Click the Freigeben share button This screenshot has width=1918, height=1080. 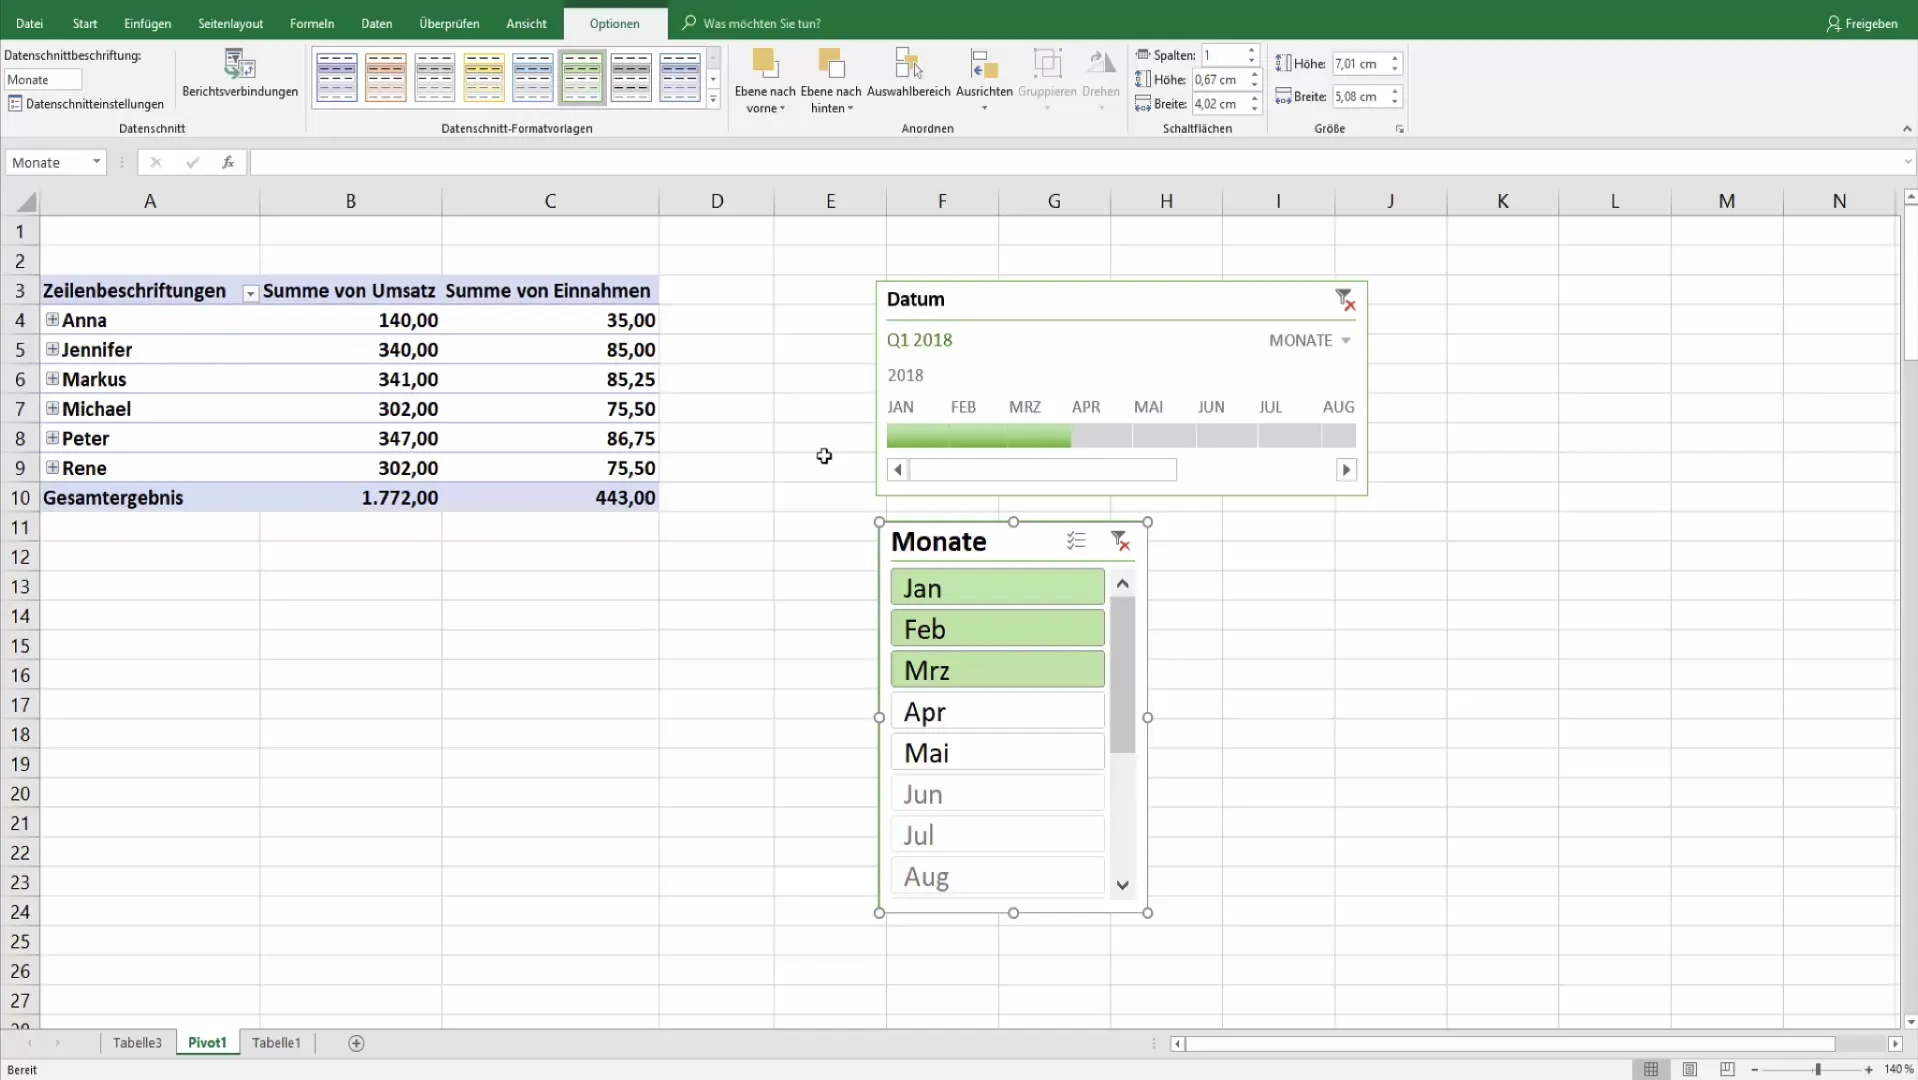(1861, 23)
